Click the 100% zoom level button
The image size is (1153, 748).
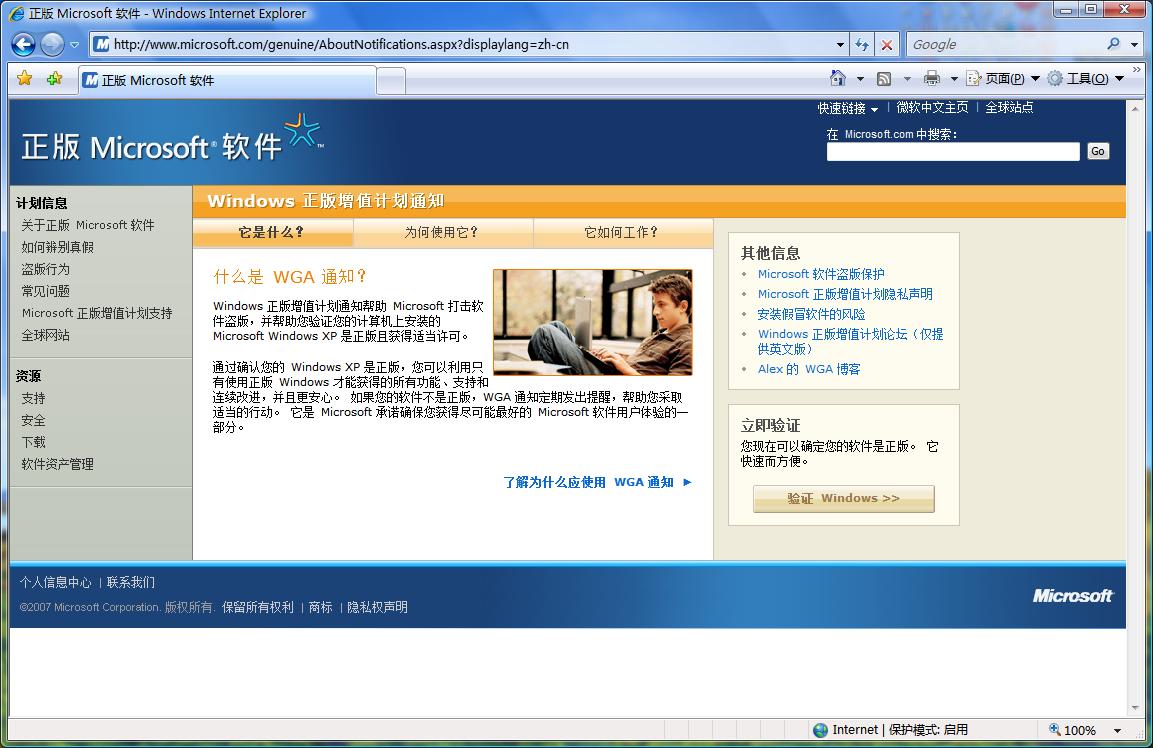1072,730
